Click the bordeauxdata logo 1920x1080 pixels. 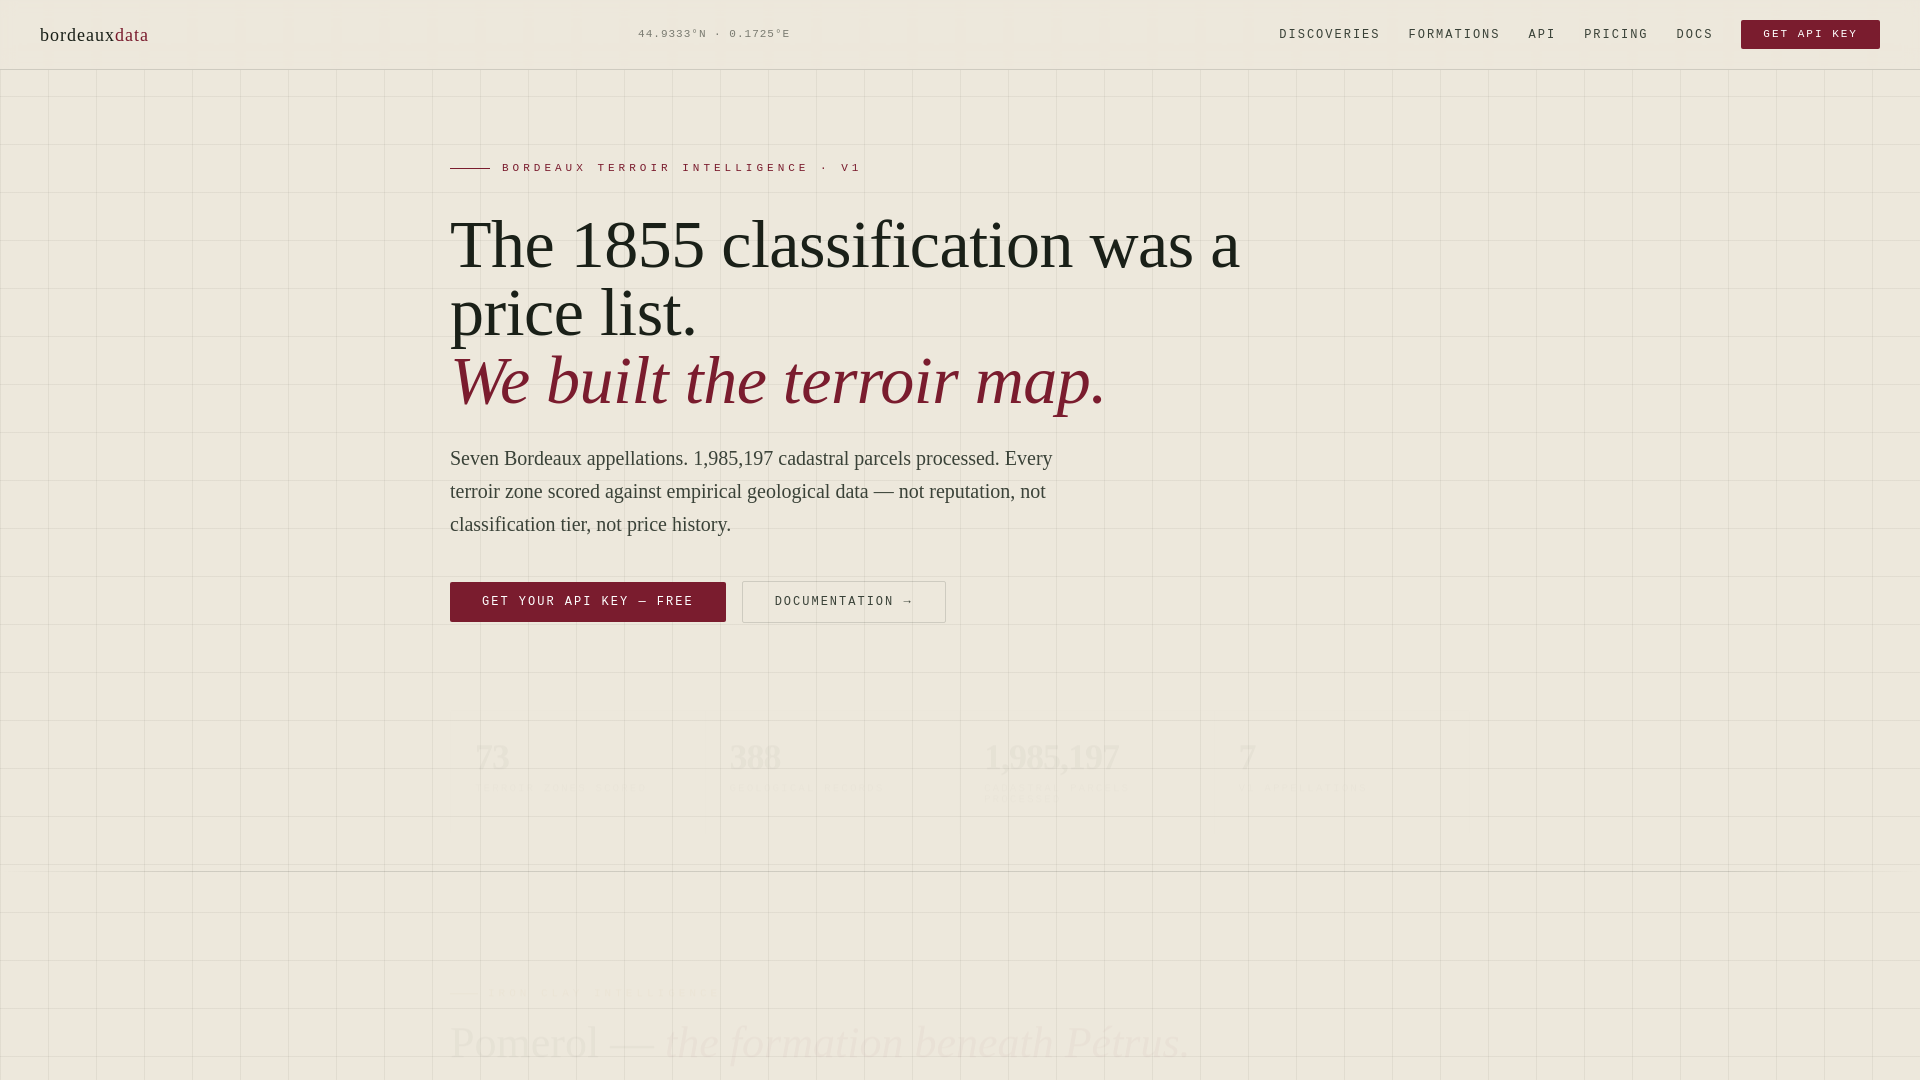94,35
